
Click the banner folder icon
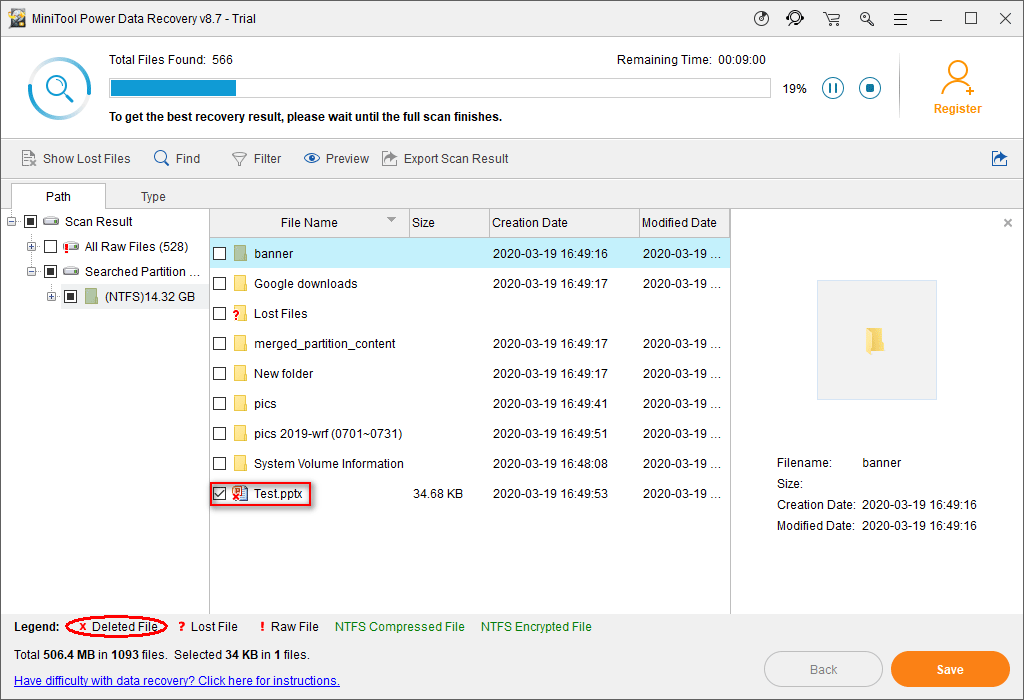point(240,253)
